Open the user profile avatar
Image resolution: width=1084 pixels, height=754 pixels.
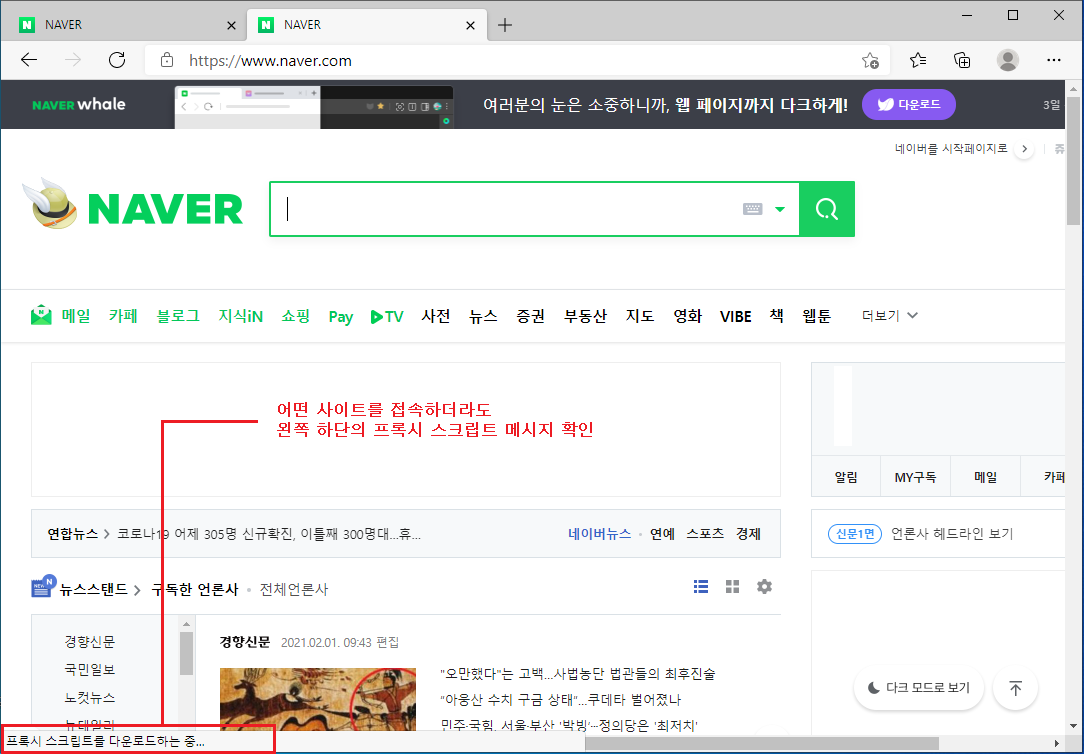[1008, 60]
